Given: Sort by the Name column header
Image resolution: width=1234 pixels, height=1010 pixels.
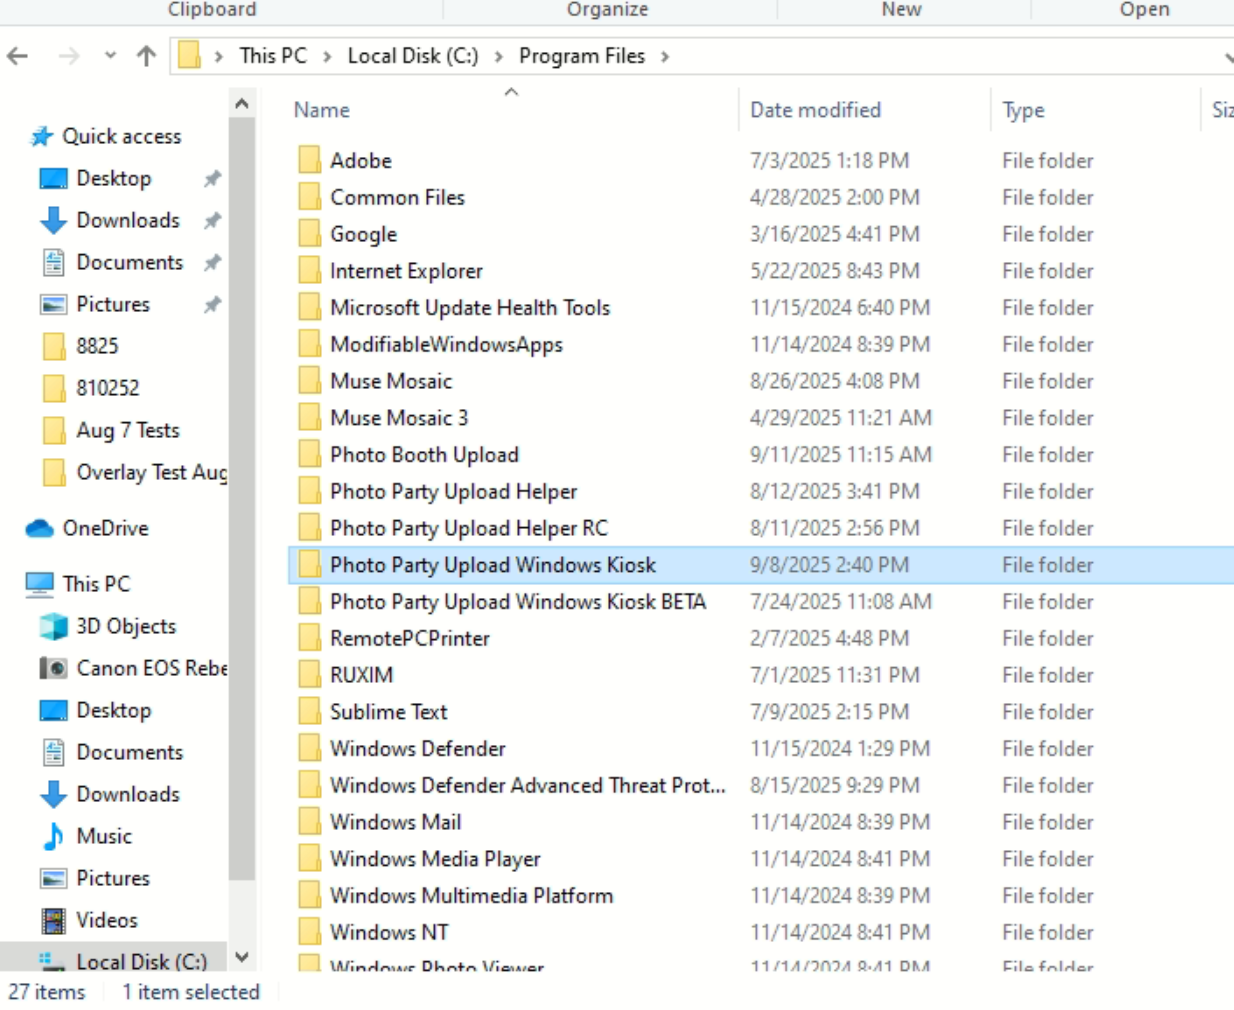Looking at the screenshot, I should pyautogui.click(x=321, y=110).
